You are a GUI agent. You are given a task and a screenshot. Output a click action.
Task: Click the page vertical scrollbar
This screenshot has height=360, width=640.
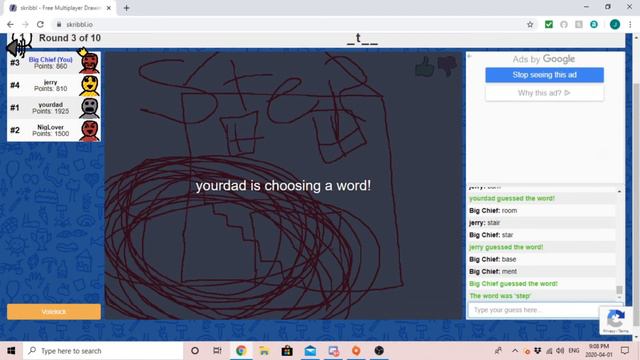[x=636, y=204]
